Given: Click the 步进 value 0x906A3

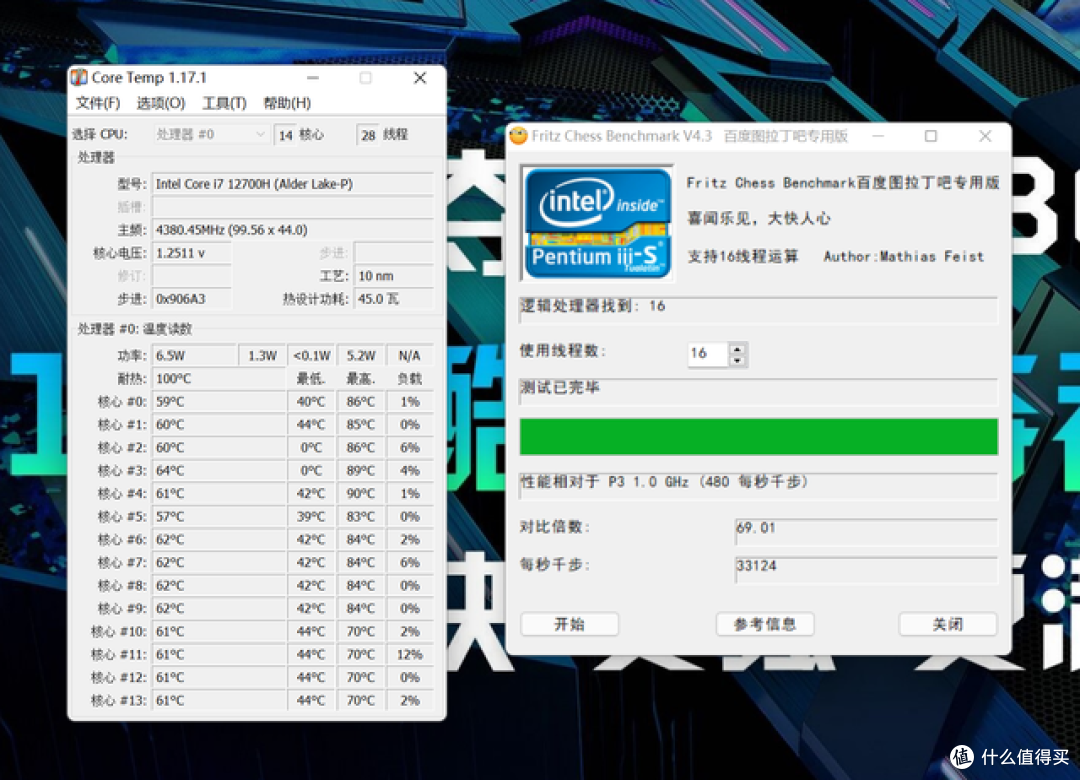Looking at the screenshot, I should pos(191,298).
